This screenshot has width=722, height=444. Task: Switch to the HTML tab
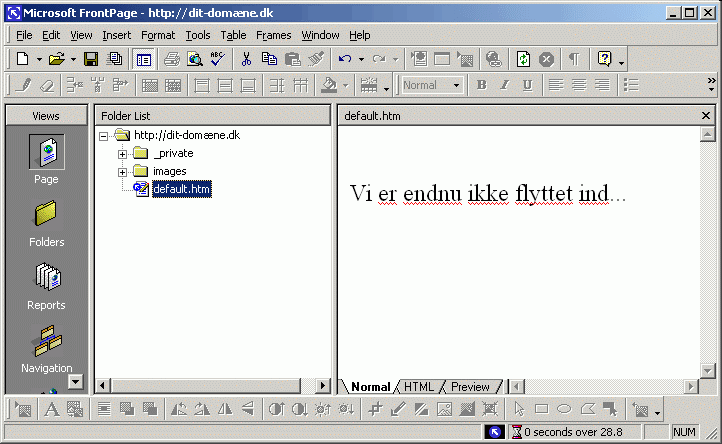(419, 387)
